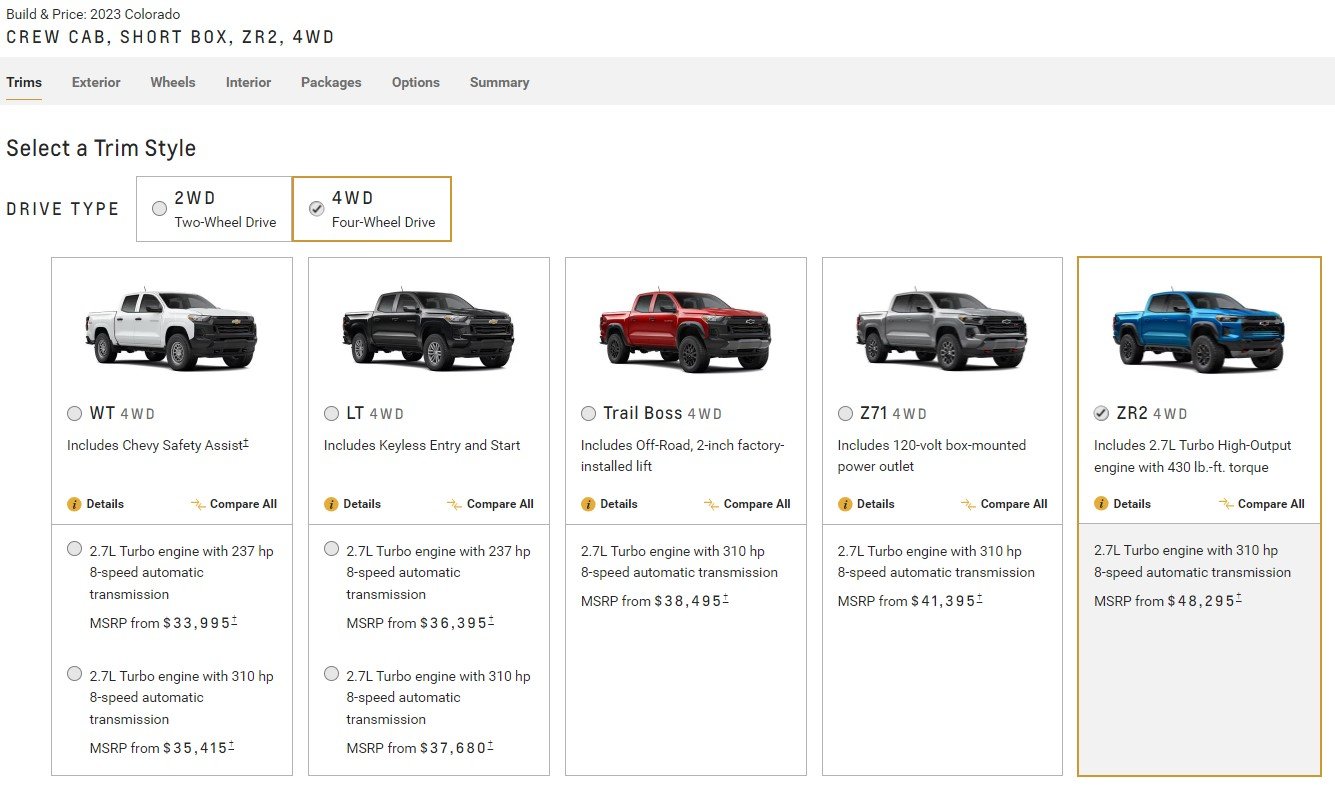Choose LT 310 hp engine option radio
The image size is (1335, 801).
[x=331, y=673]
